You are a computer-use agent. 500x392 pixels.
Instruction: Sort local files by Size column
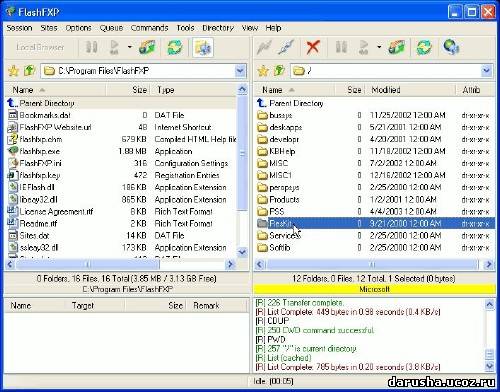(128, 90)
